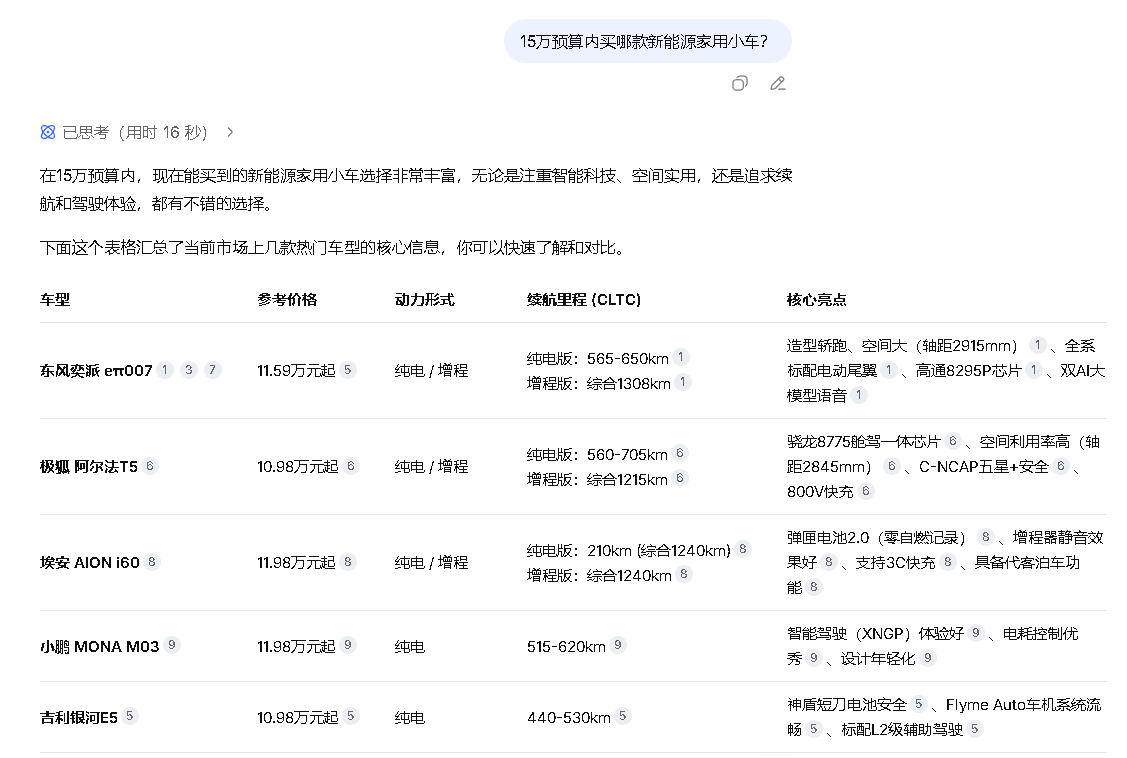The height and width of the screenshot is (758, 1127).
Task: Open citation 6 after 极狐's 10.98万元起
Action: tap(351, 466)
